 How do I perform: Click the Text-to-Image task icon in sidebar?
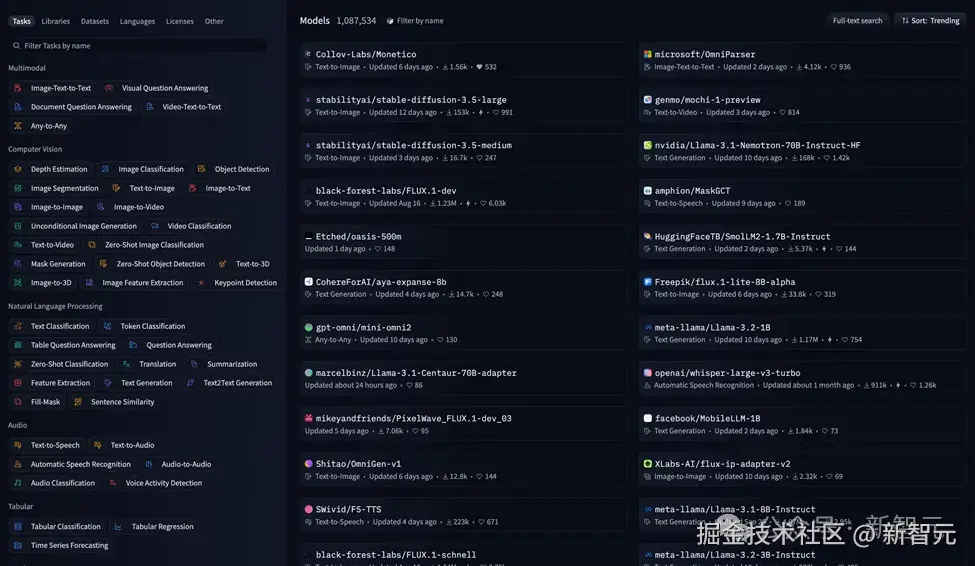tap(116, 188)
